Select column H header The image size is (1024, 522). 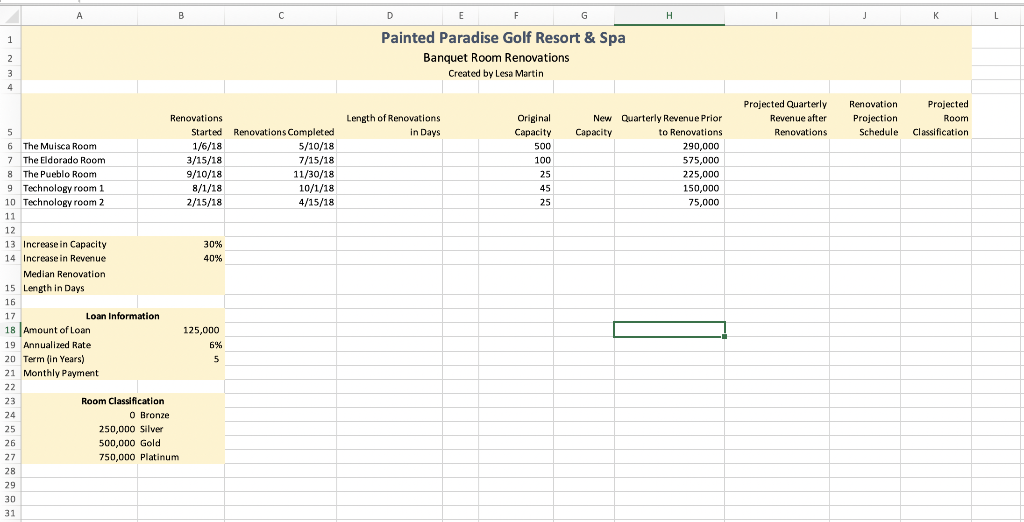tap(669, 16)
